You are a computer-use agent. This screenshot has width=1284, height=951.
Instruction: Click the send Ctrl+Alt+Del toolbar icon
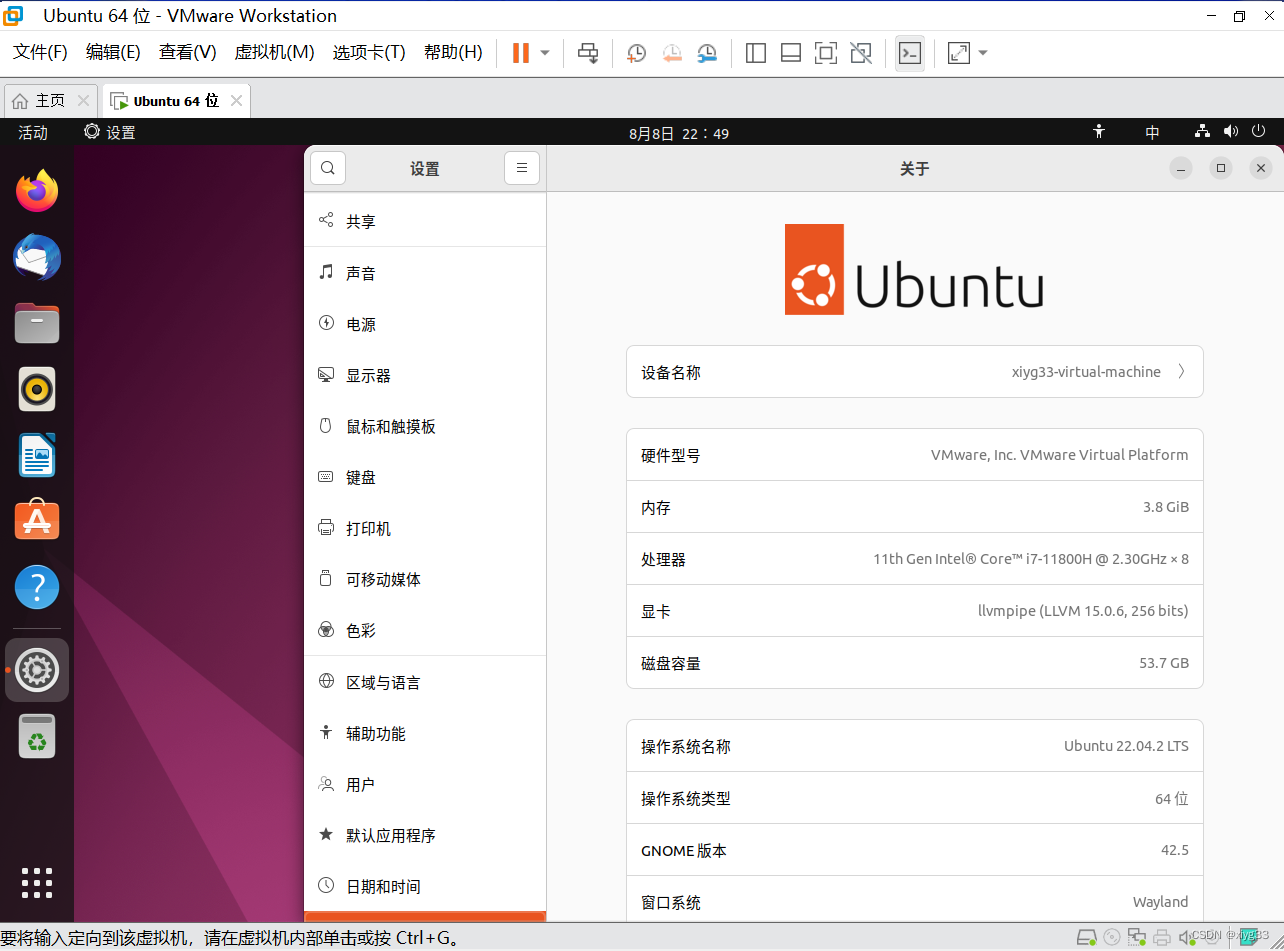point(589,53)
